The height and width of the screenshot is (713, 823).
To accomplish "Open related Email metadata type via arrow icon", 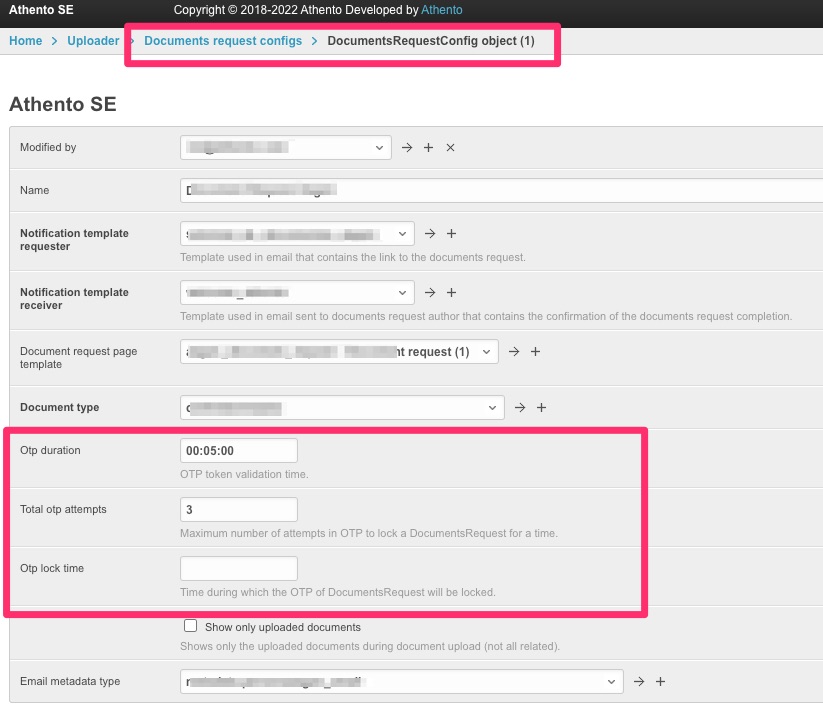I will [639, 681].
